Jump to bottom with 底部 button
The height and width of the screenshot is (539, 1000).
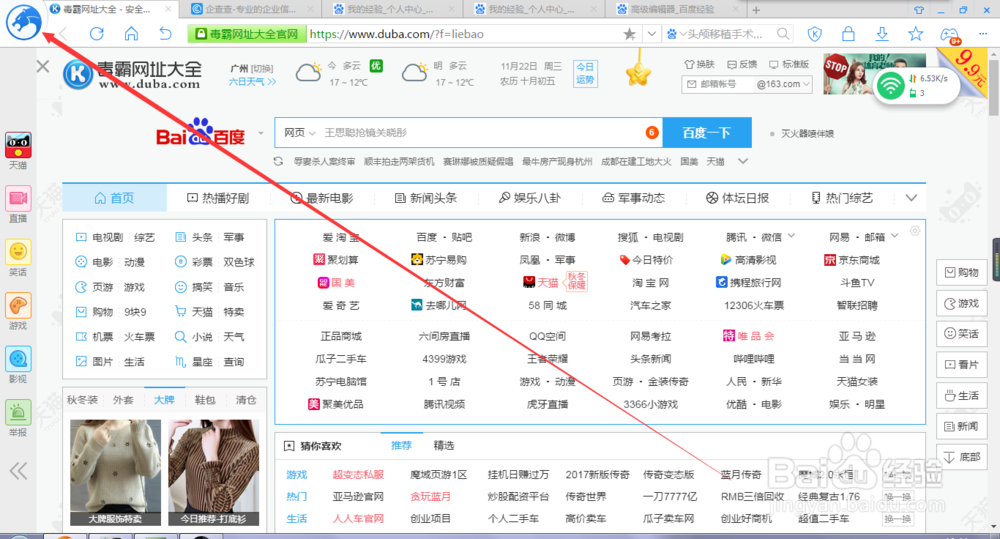[x=962, y=457]
